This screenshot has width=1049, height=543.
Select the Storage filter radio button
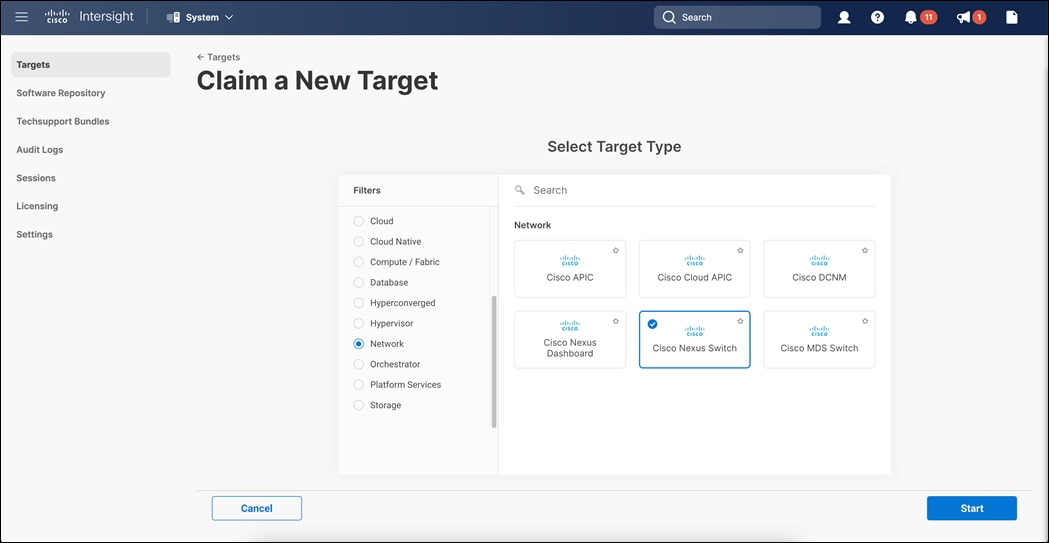(x=359, y=405)
